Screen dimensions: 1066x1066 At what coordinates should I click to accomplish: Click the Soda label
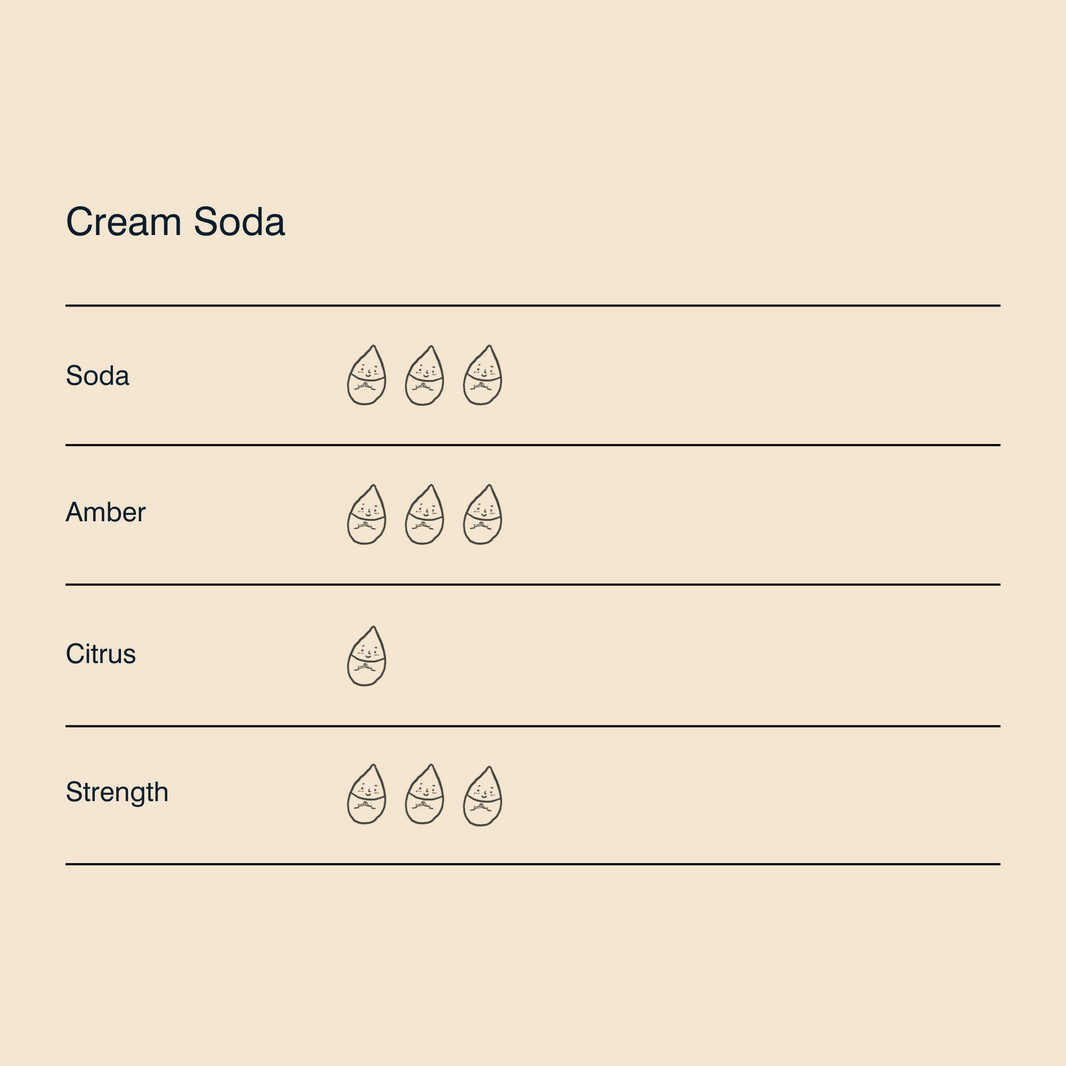point(97,375)
